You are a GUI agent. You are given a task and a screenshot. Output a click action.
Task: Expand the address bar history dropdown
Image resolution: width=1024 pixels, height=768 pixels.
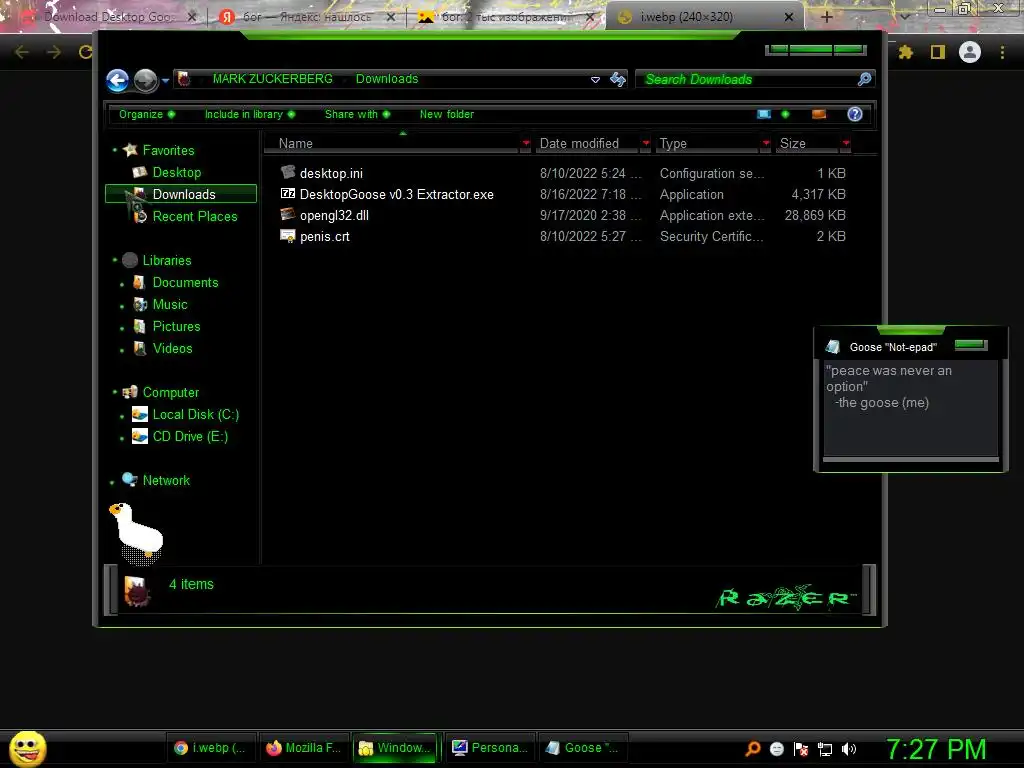coord(595,80)
